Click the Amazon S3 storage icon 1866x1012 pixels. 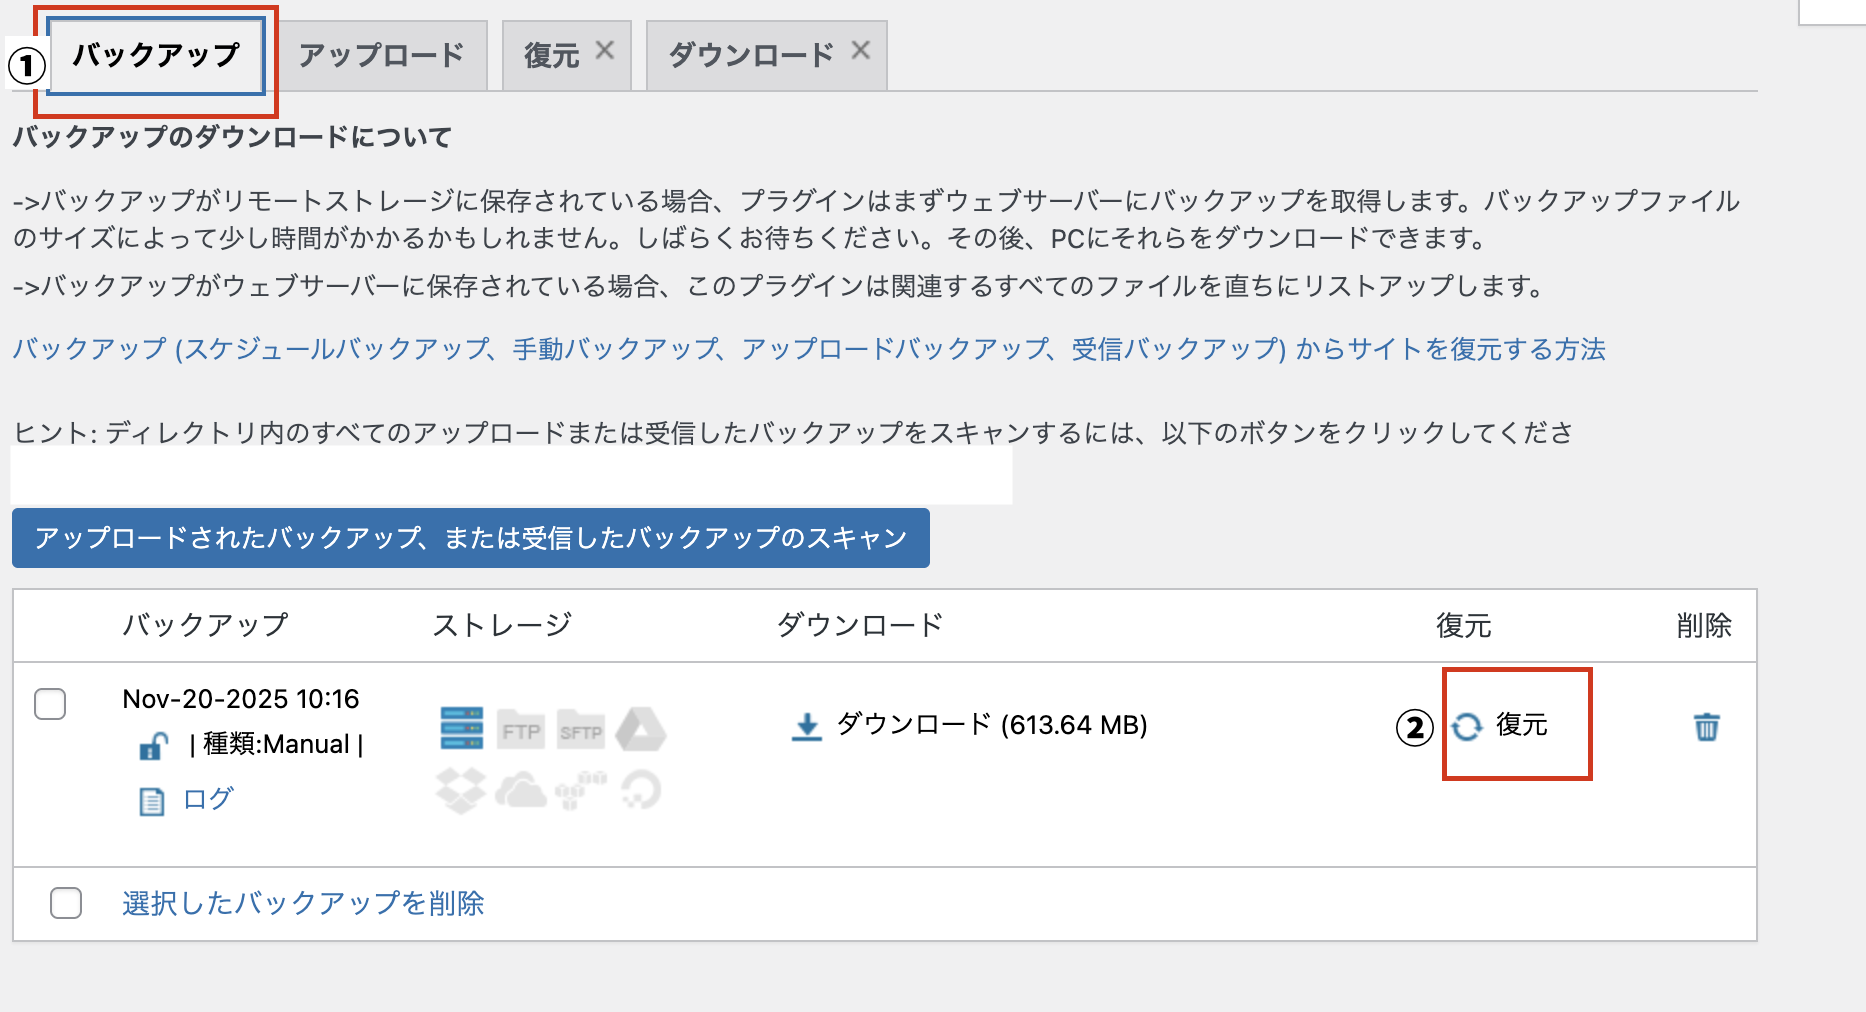(x=582, y=793)
